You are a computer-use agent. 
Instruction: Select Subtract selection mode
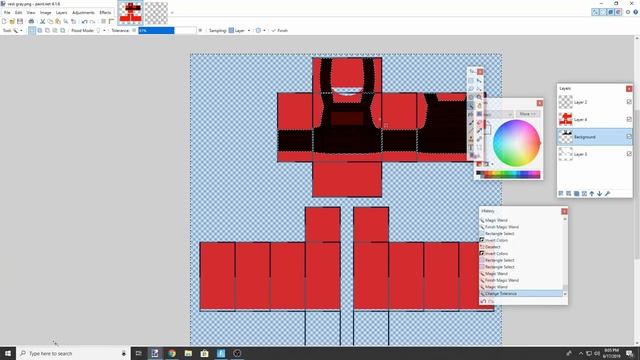(x=47, y=31)
